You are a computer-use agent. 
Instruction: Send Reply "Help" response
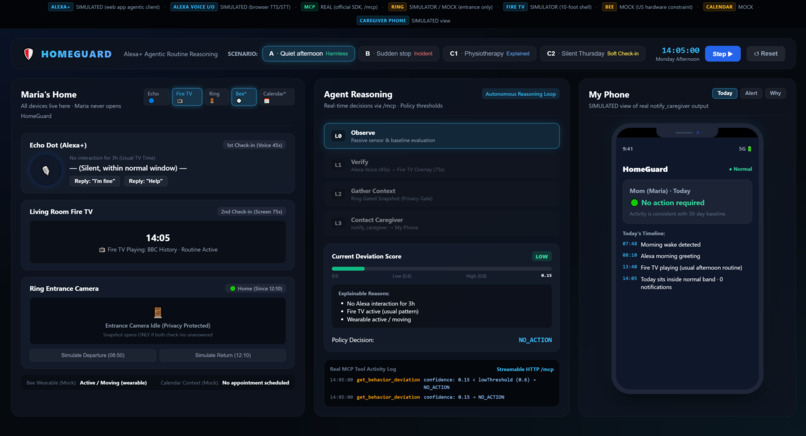[145, 181]
